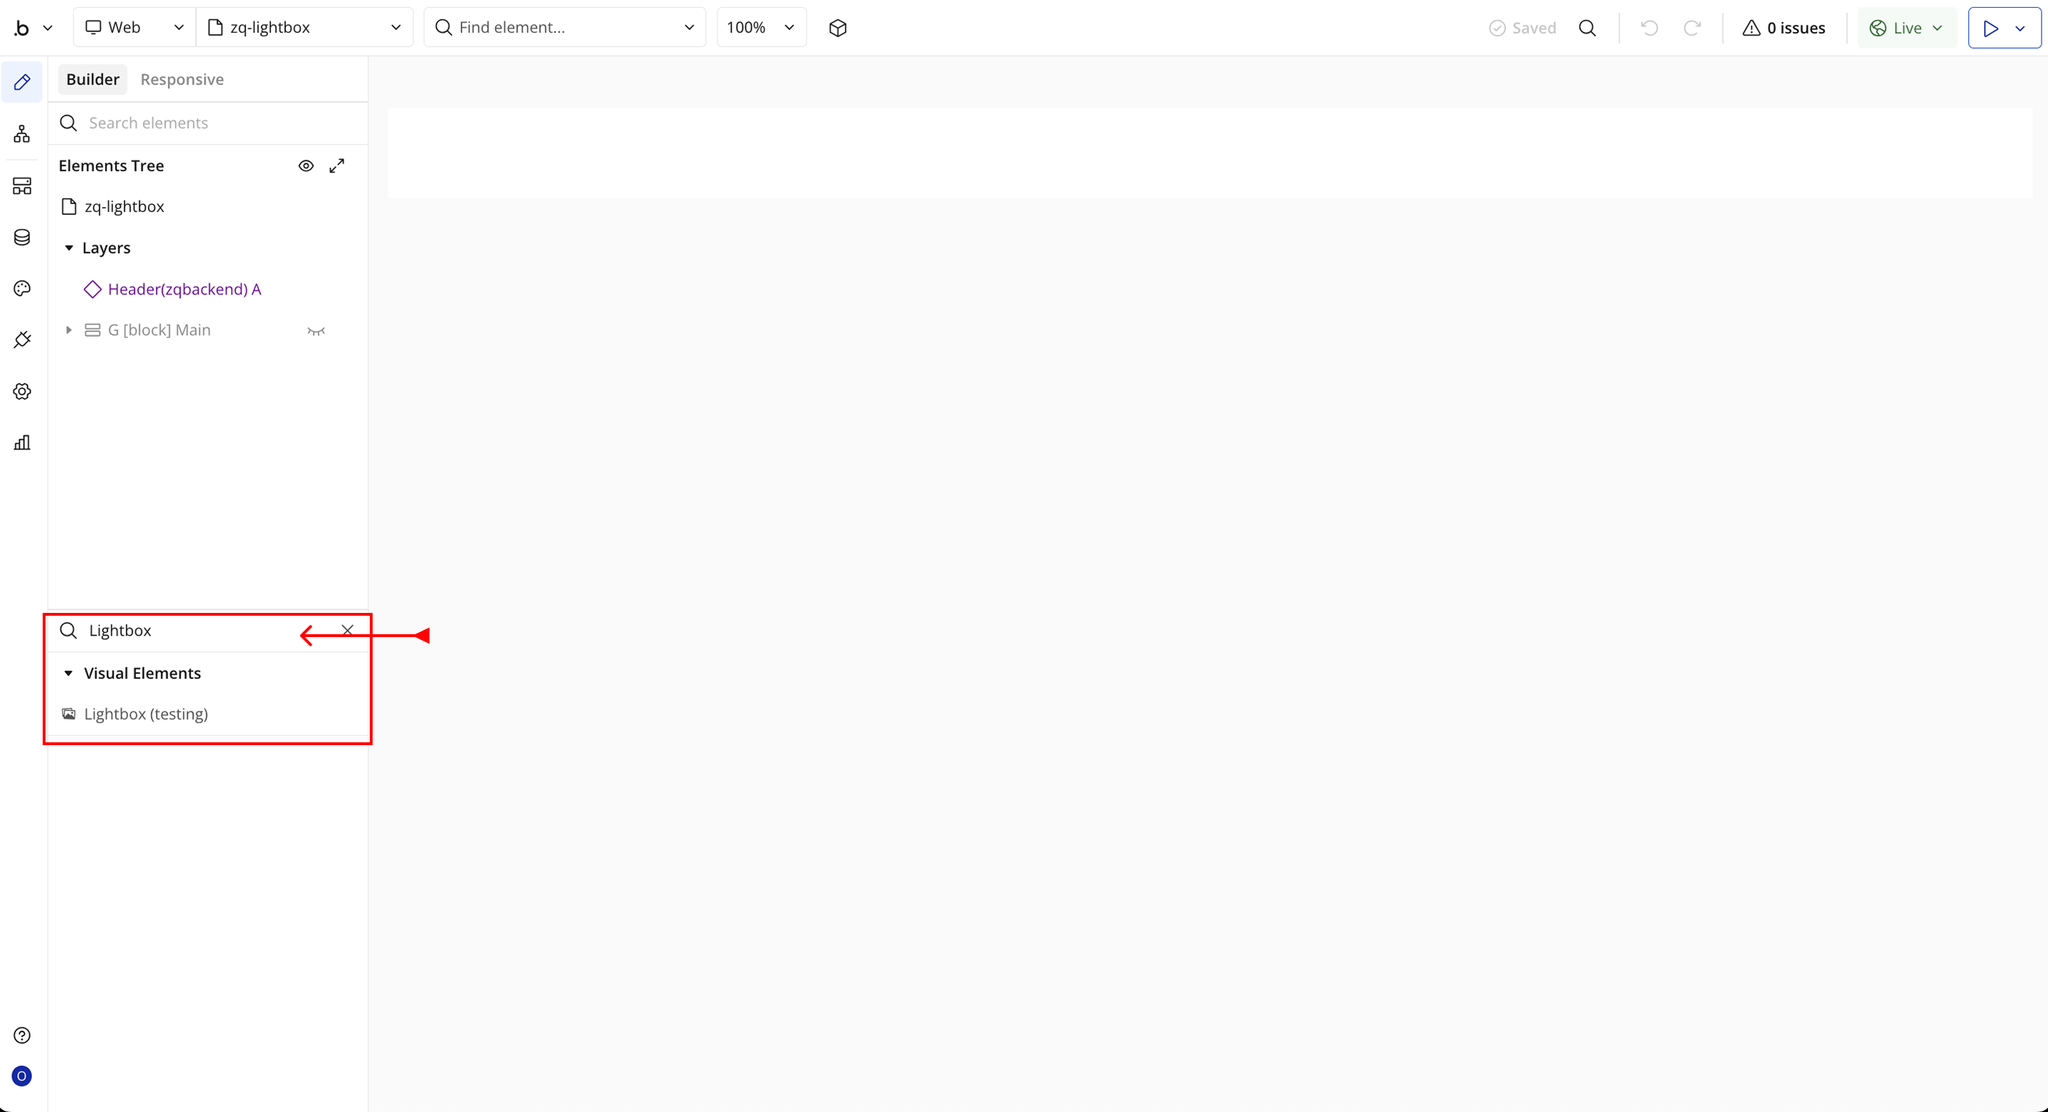Expand the G [block] Main tree item

point(69,330)
